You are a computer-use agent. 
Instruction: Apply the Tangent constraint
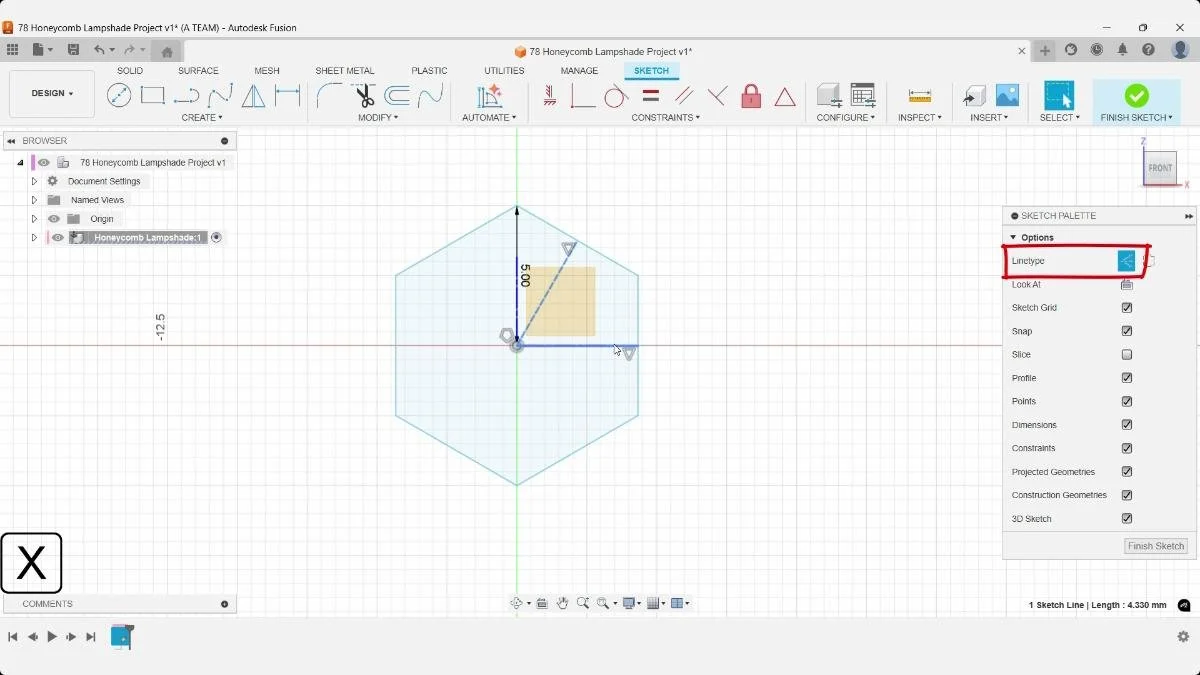(x=616, y=96)
